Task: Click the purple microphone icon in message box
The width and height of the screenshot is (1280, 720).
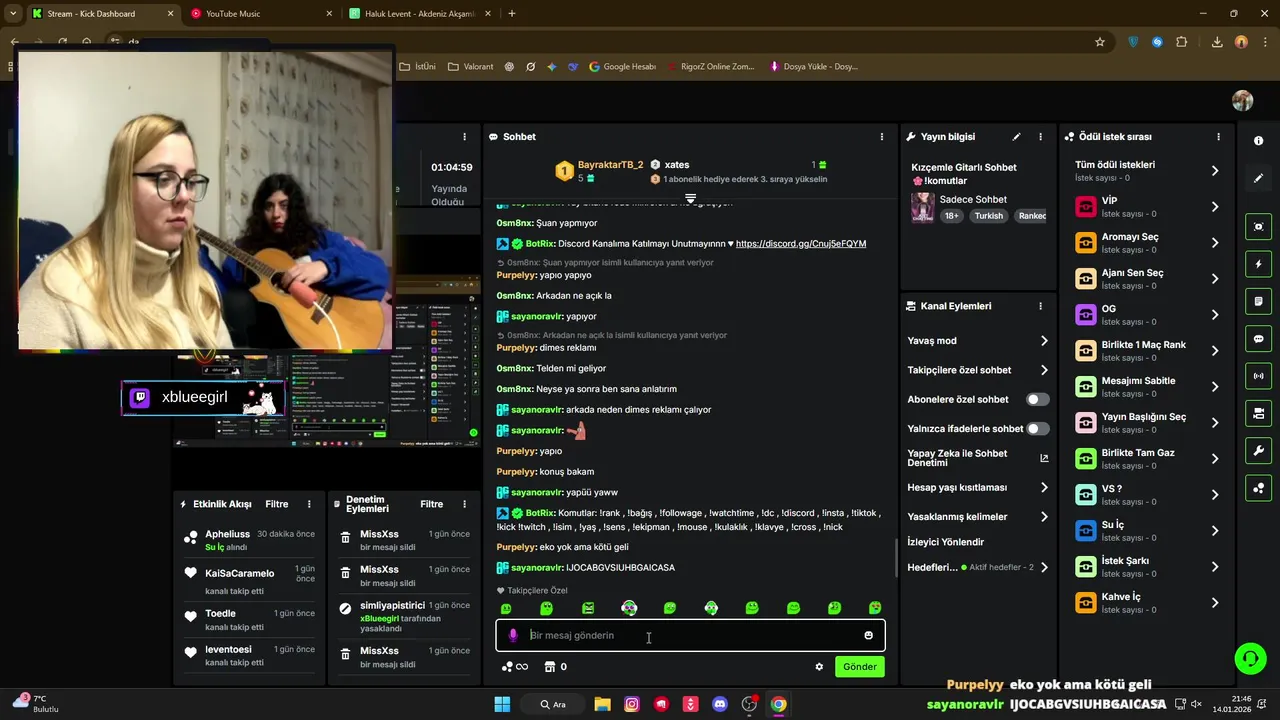Action: (513, 635)
